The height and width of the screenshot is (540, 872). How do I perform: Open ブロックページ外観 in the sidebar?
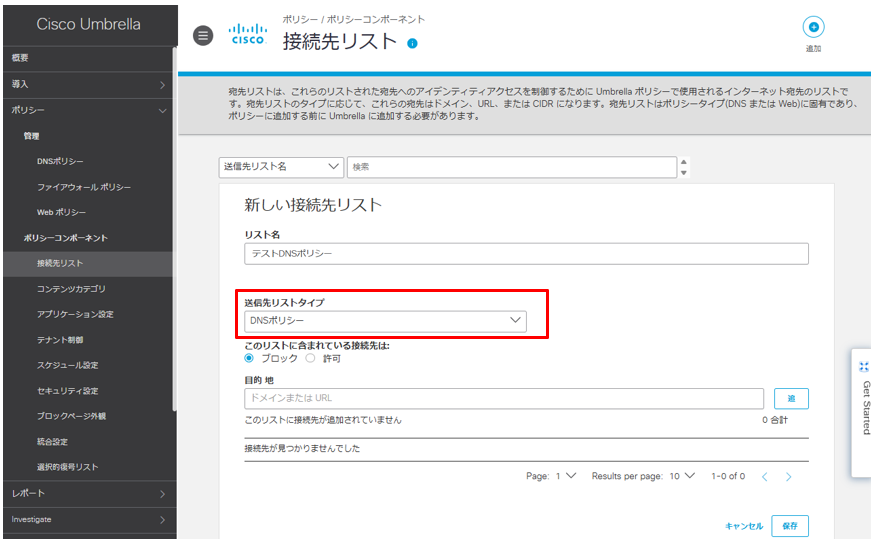coord(71,416)
